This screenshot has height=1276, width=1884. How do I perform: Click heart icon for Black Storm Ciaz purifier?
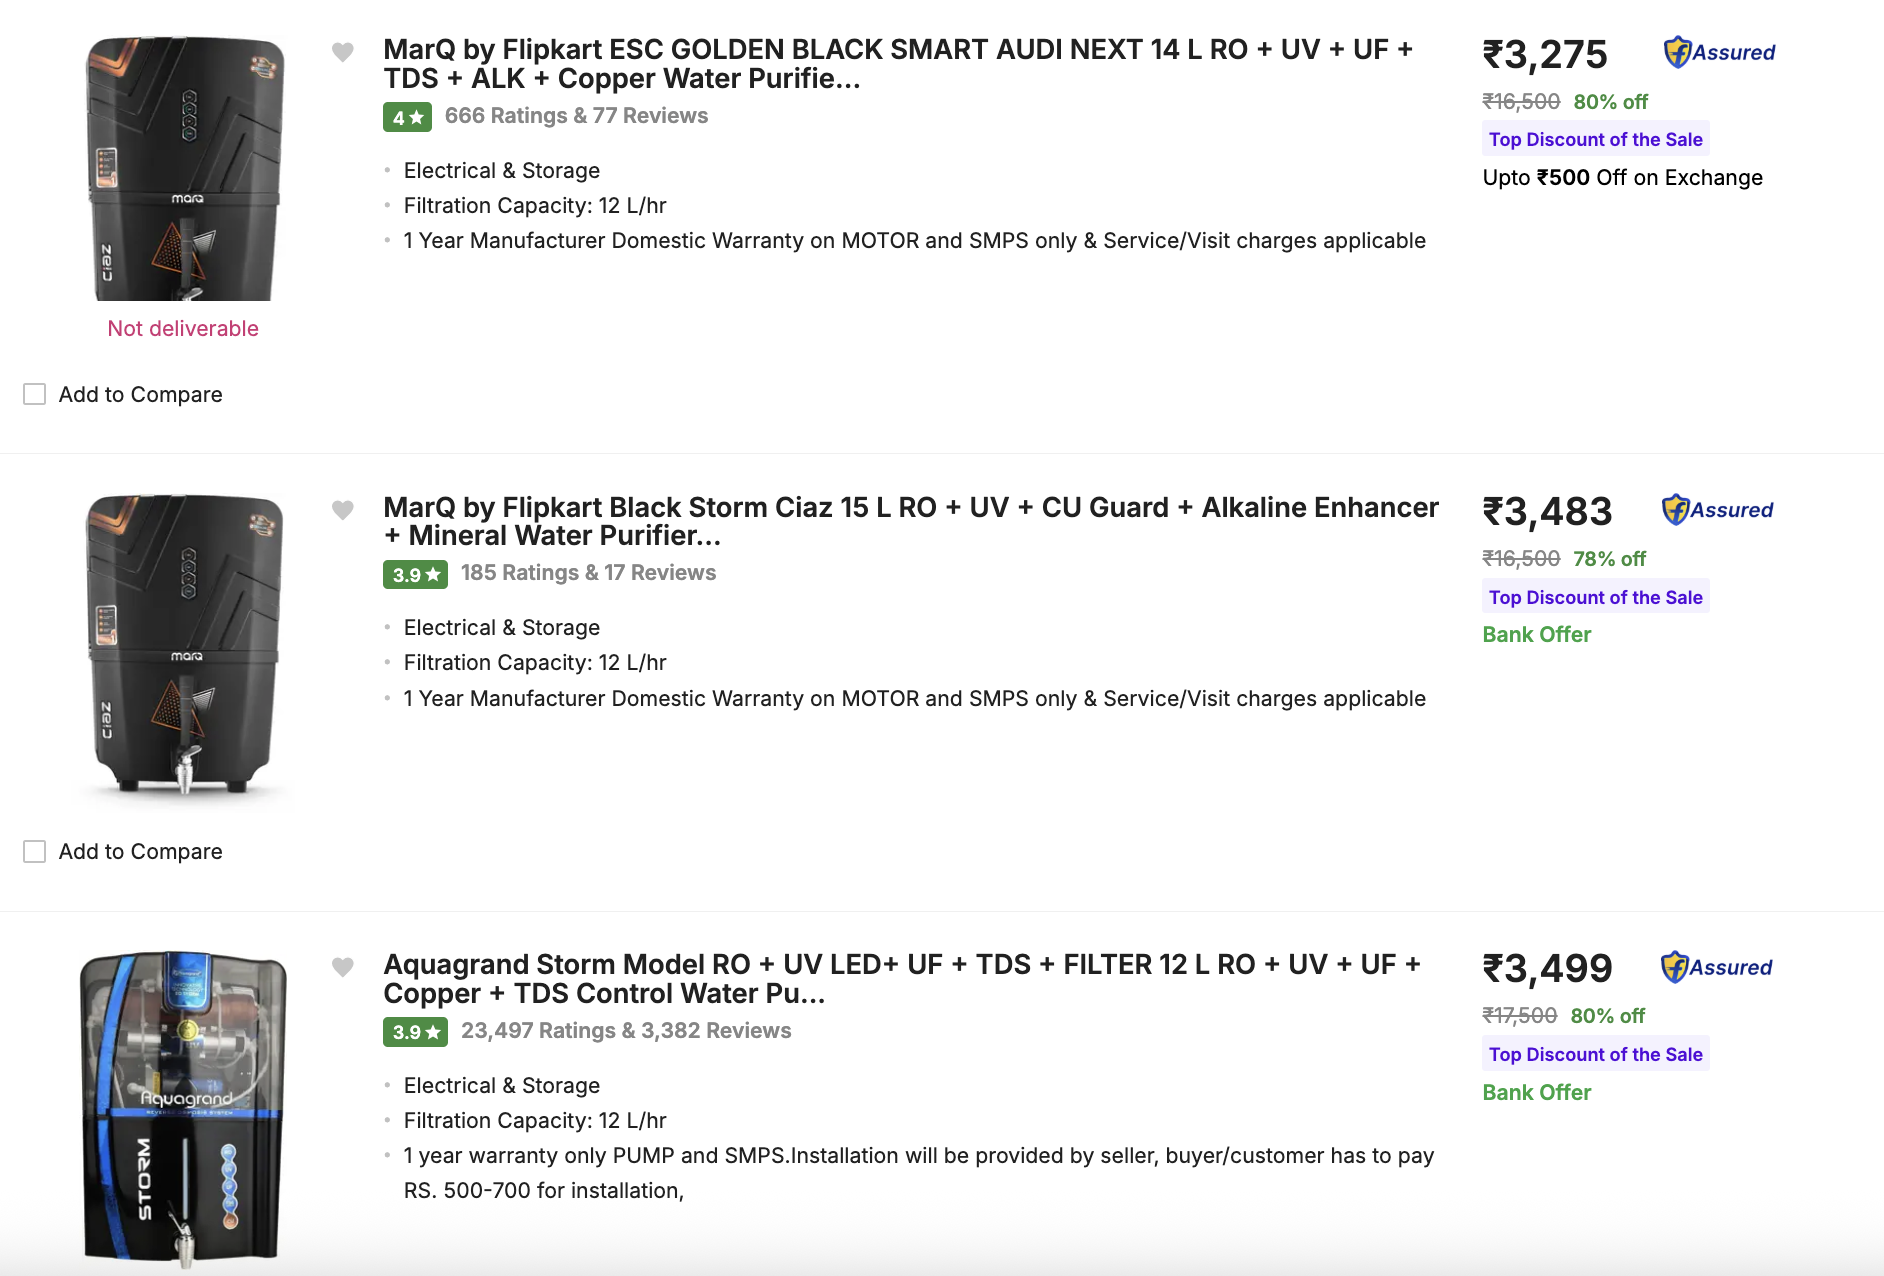[x=343, y=510]
